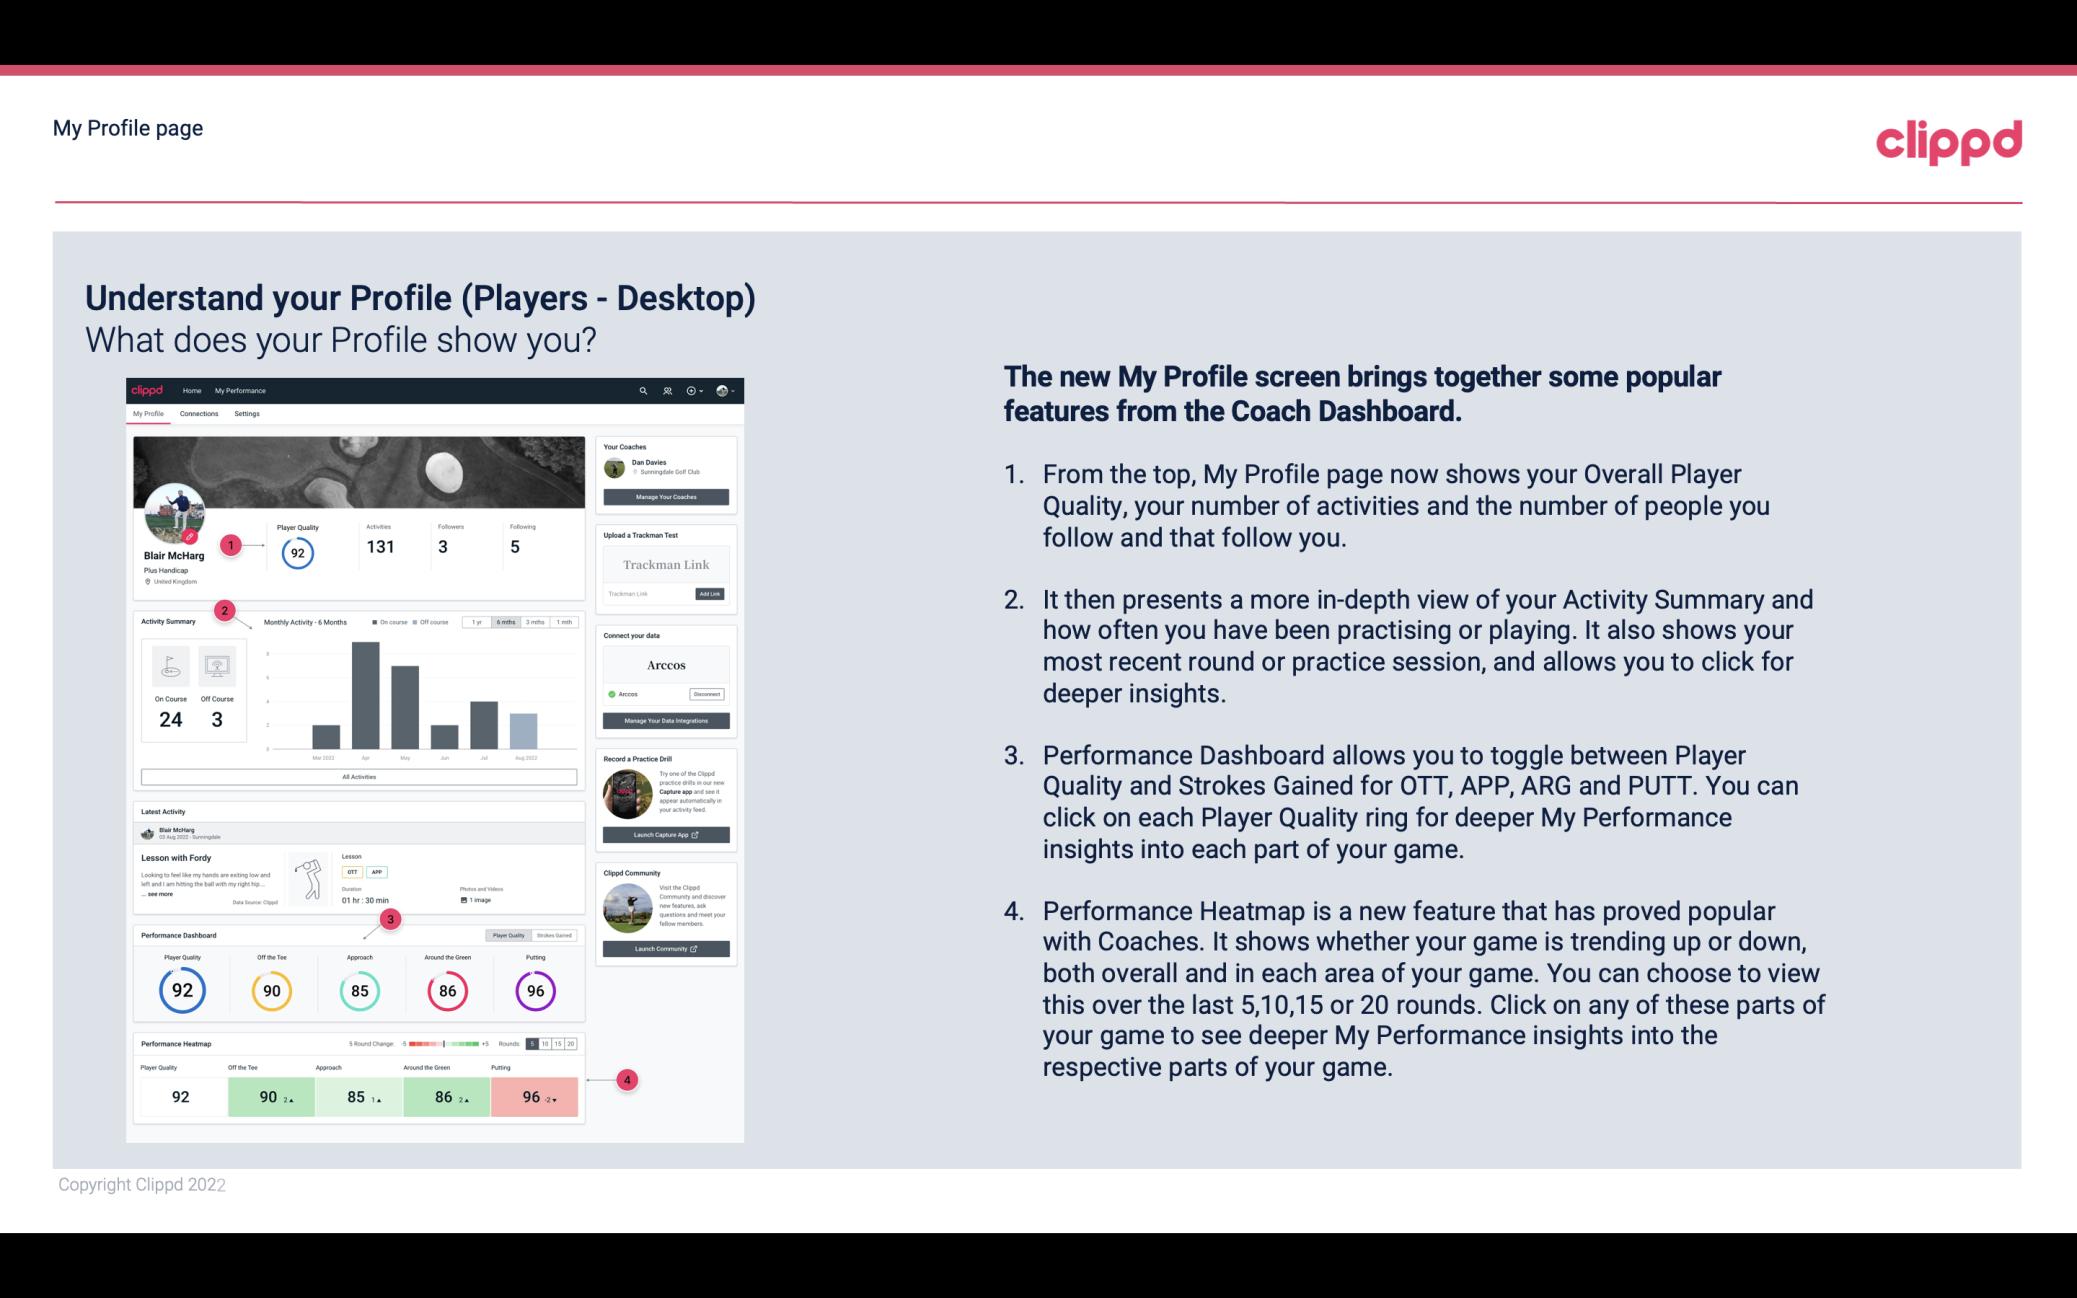Select the Off the Tee performance ring
The image size is (2077, 1298).
pyautogui.click(x=271, y=988)
